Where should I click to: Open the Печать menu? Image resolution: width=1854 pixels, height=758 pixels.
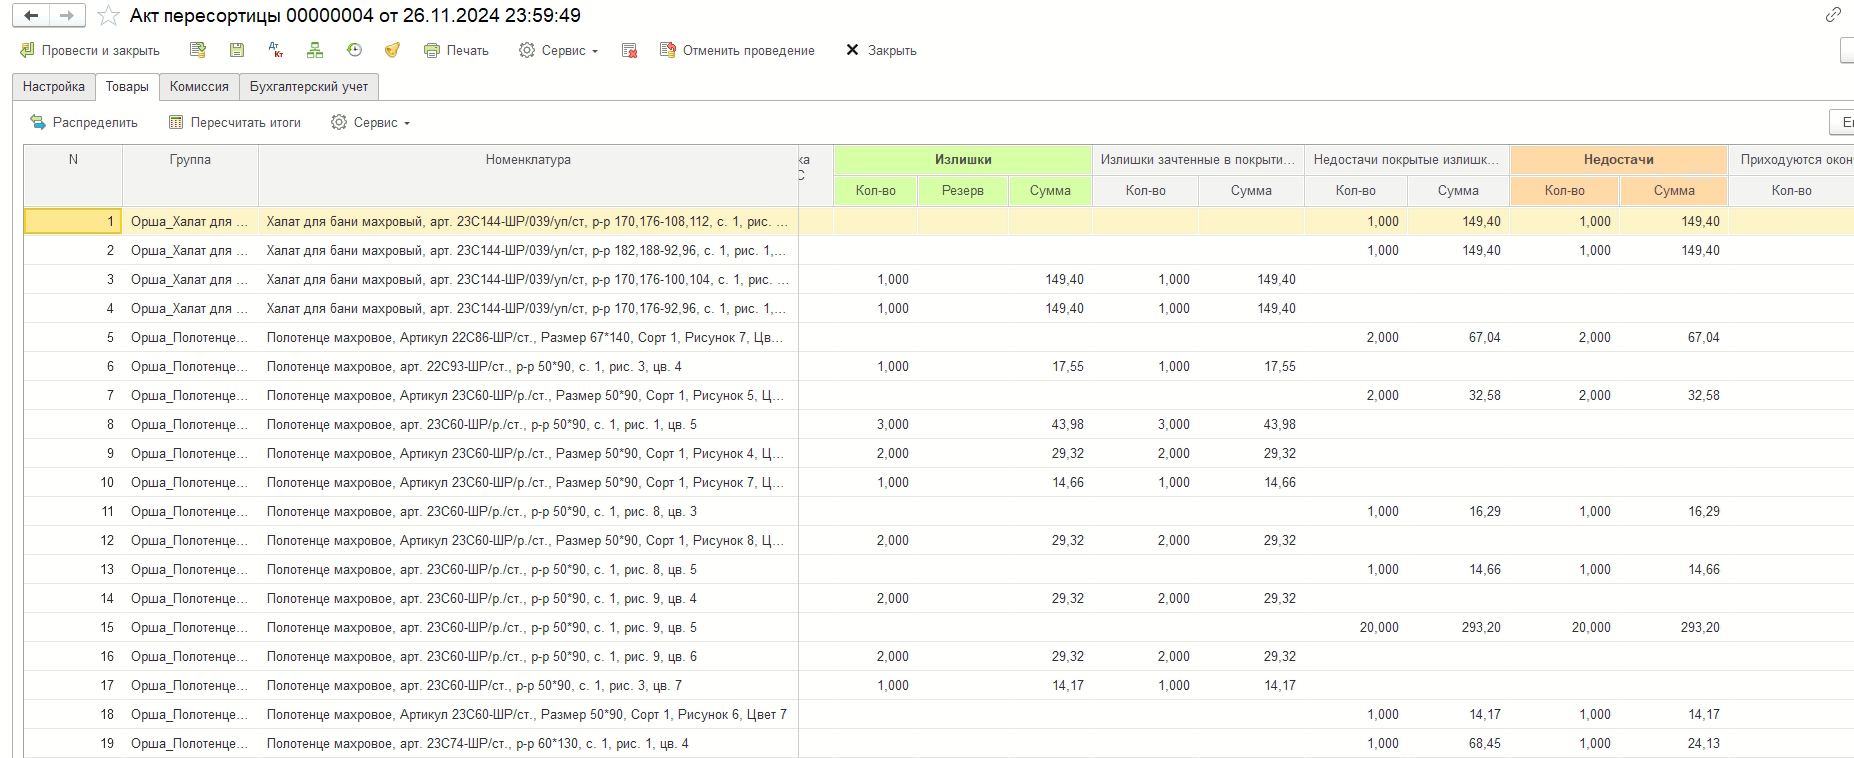click(x=456, y=50)
